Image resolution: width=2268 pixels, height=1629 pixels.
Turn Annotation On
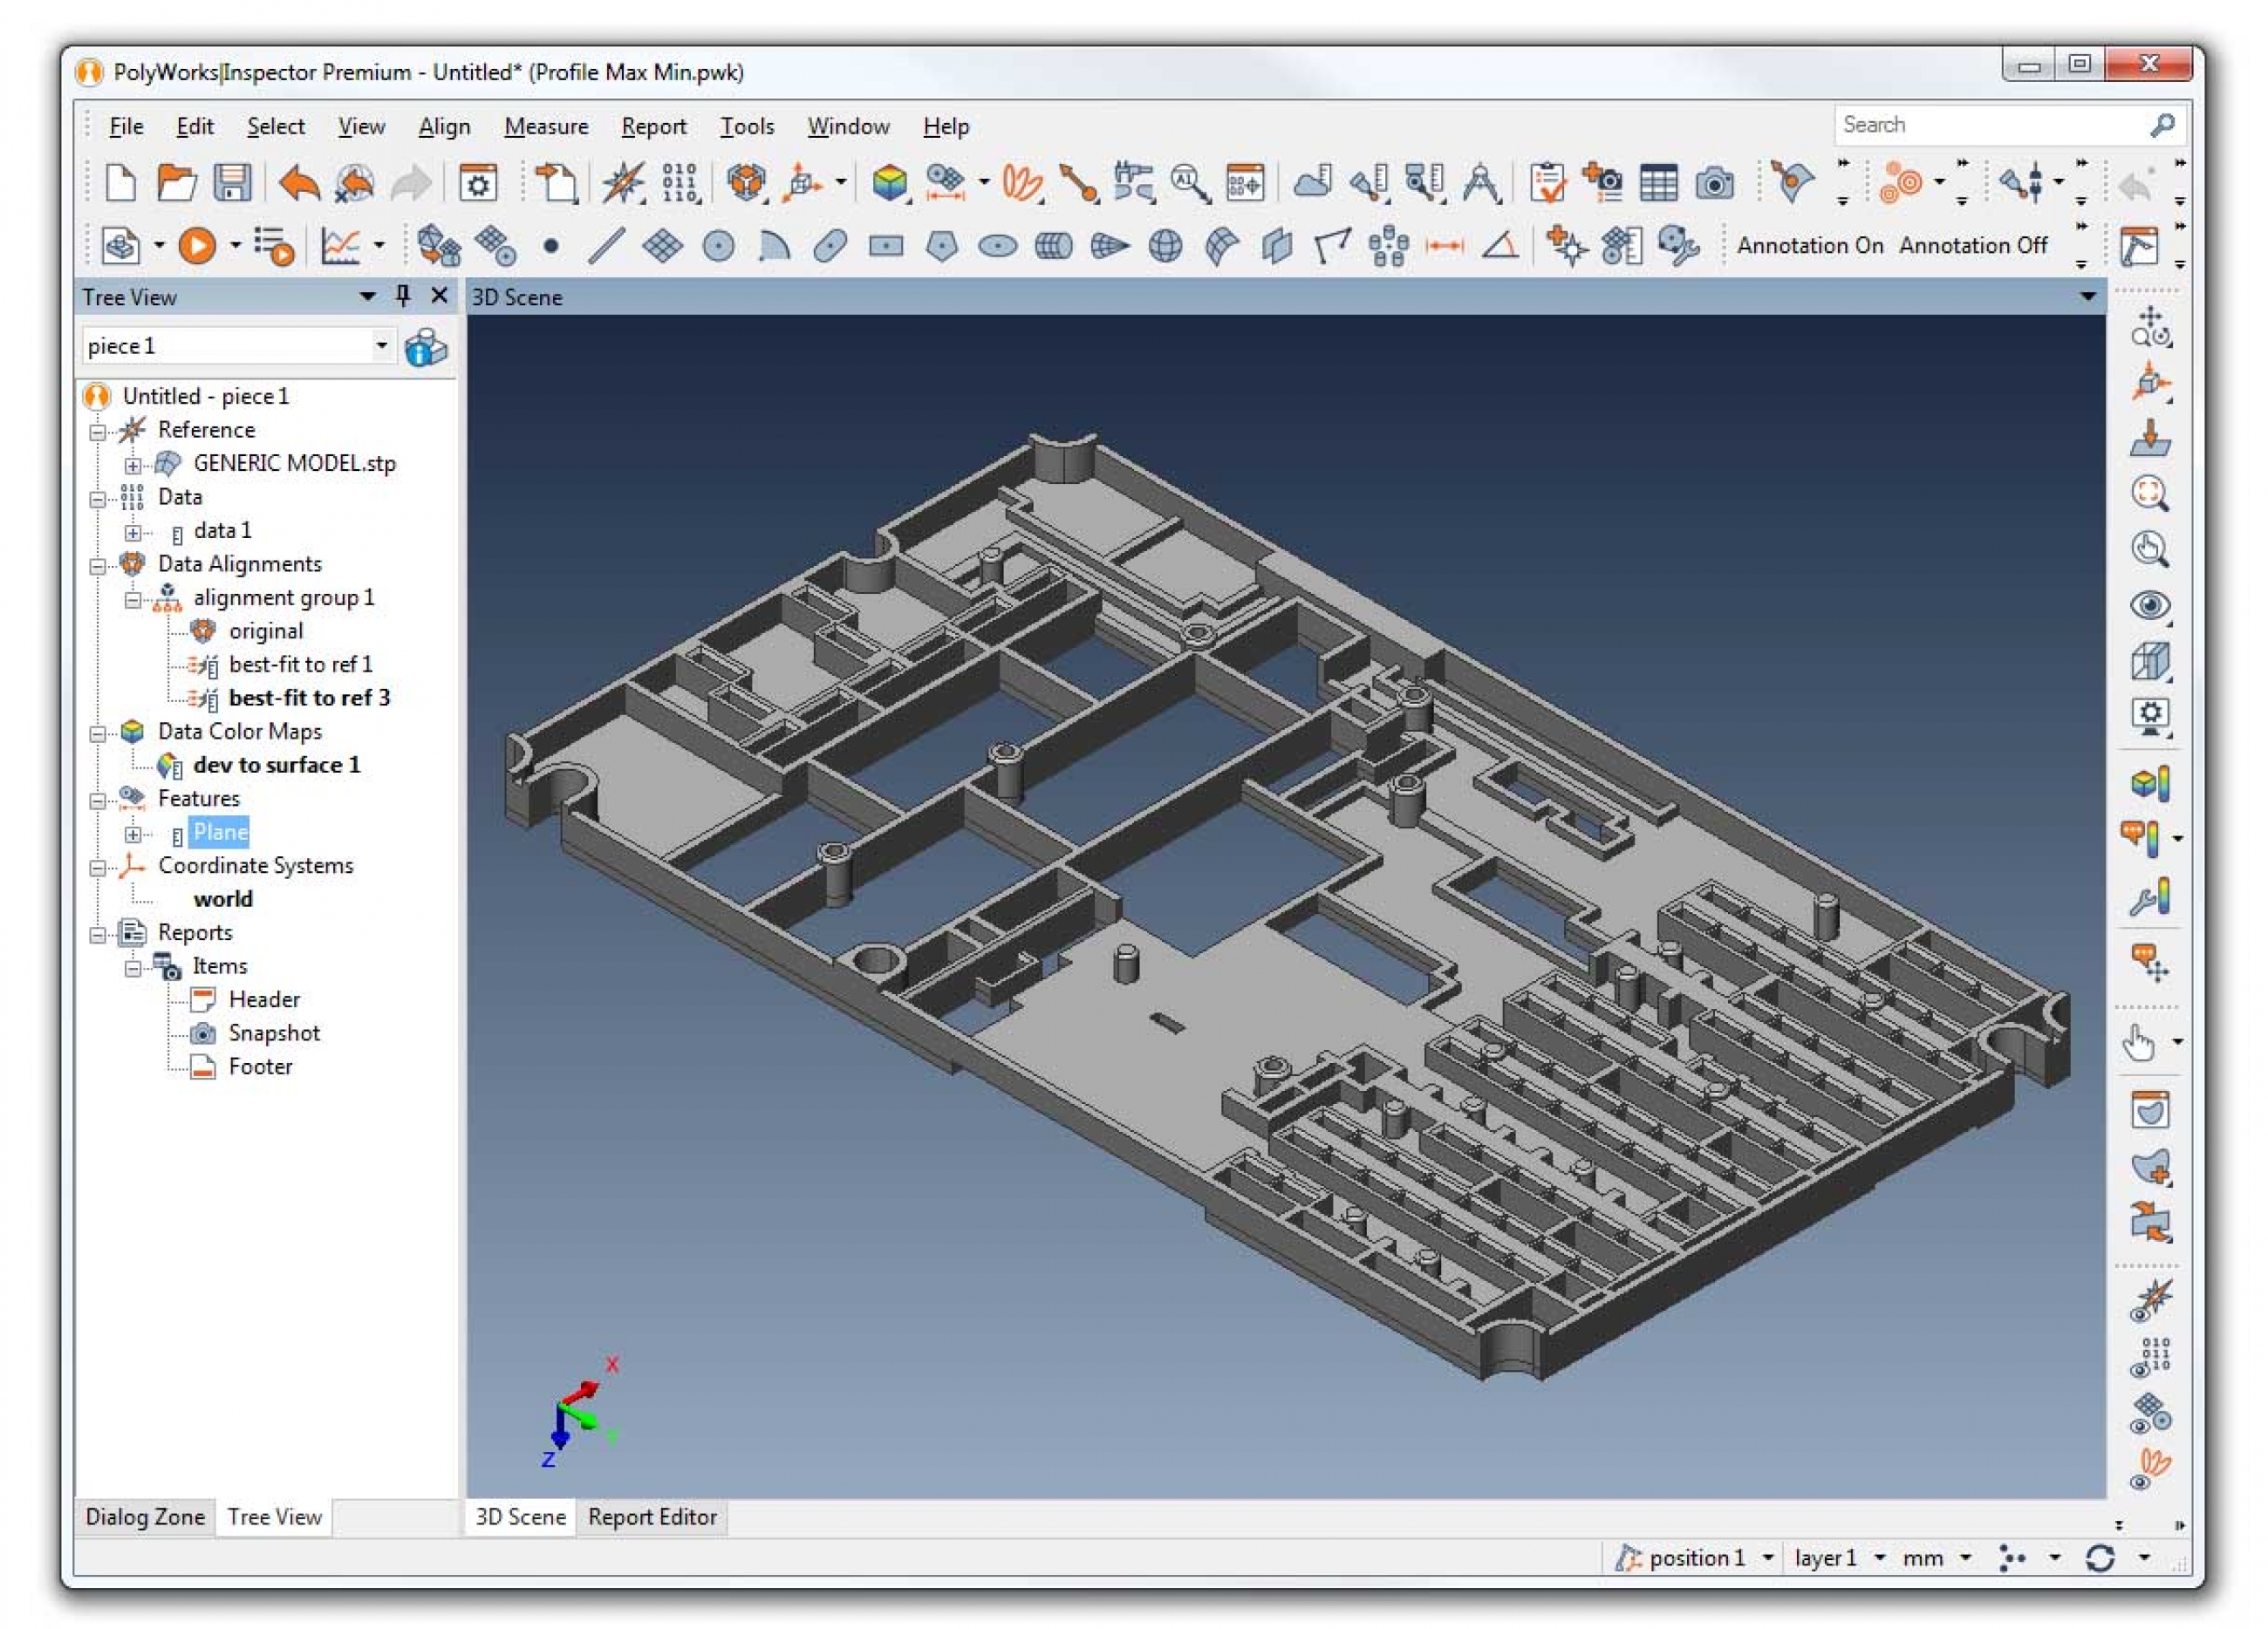[x=1810, y=245]
